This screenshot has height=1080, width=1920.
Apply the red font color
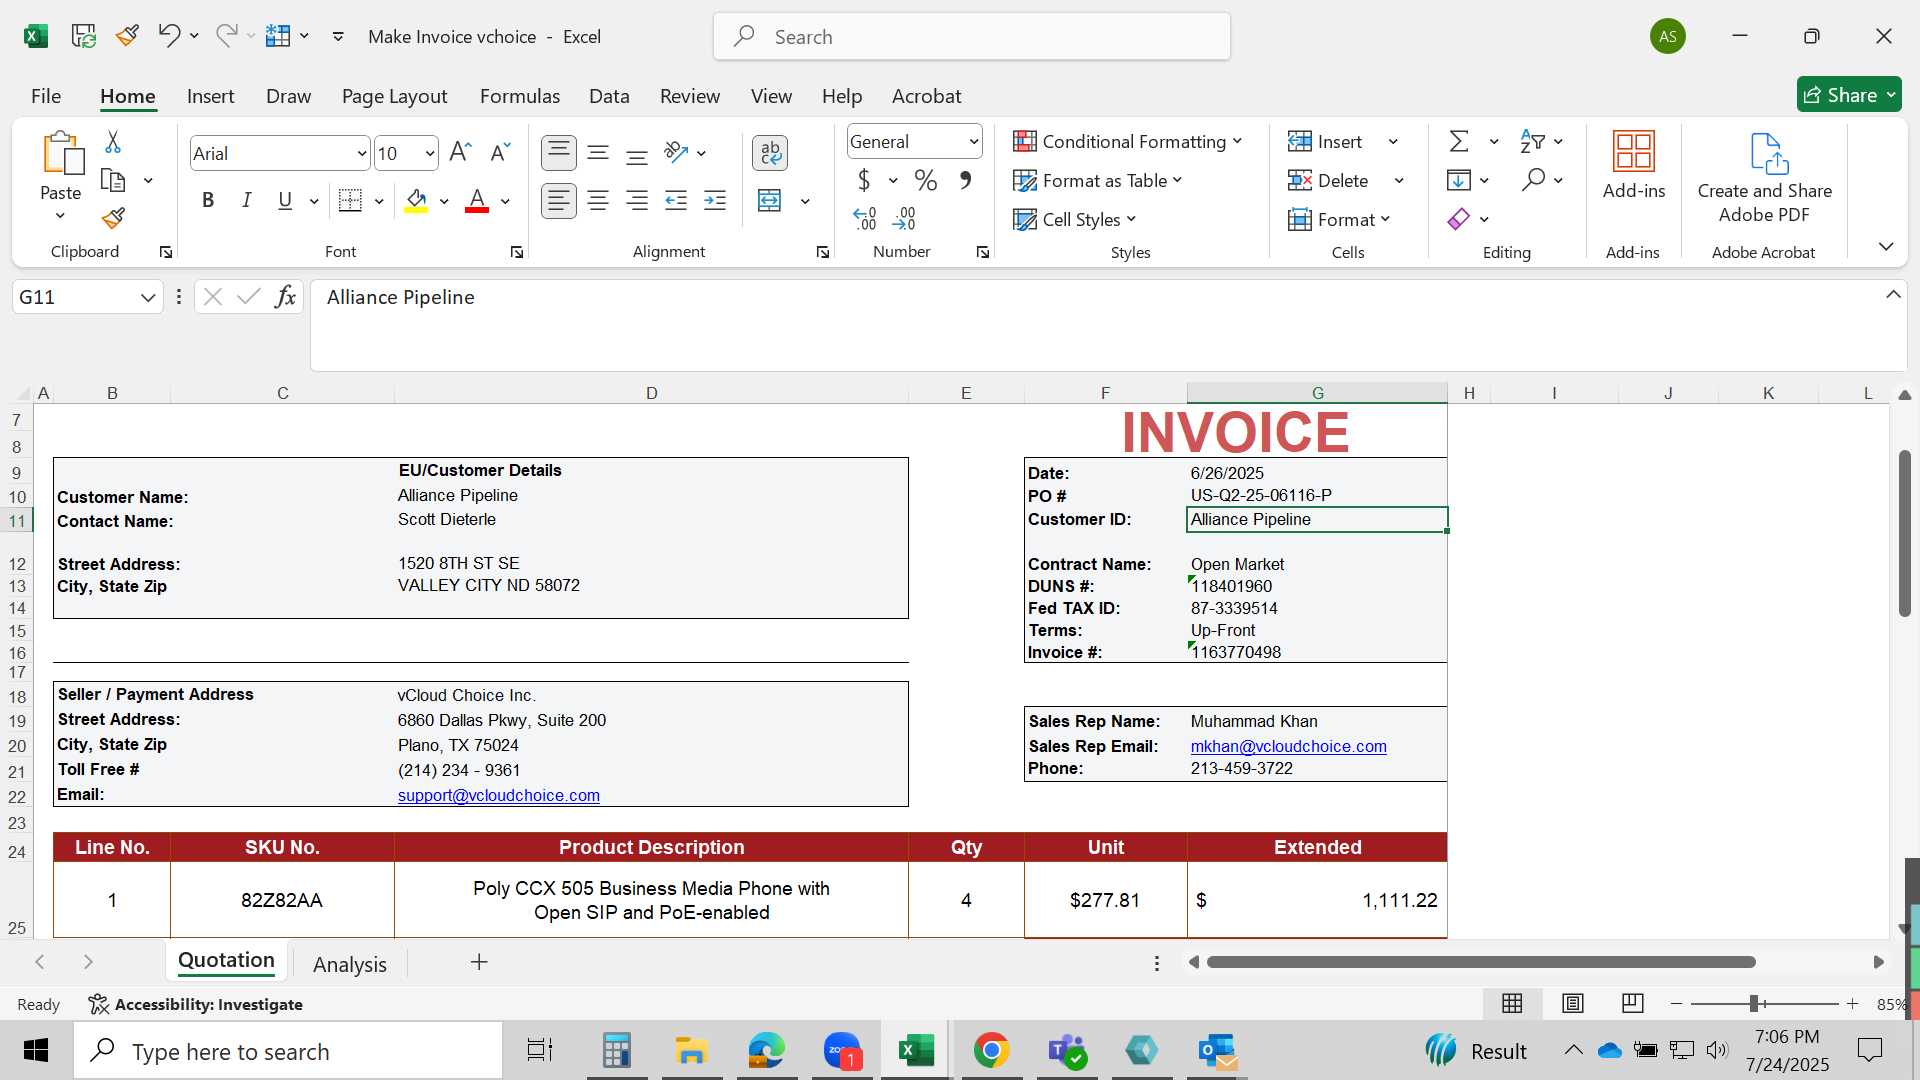(478, 201)
